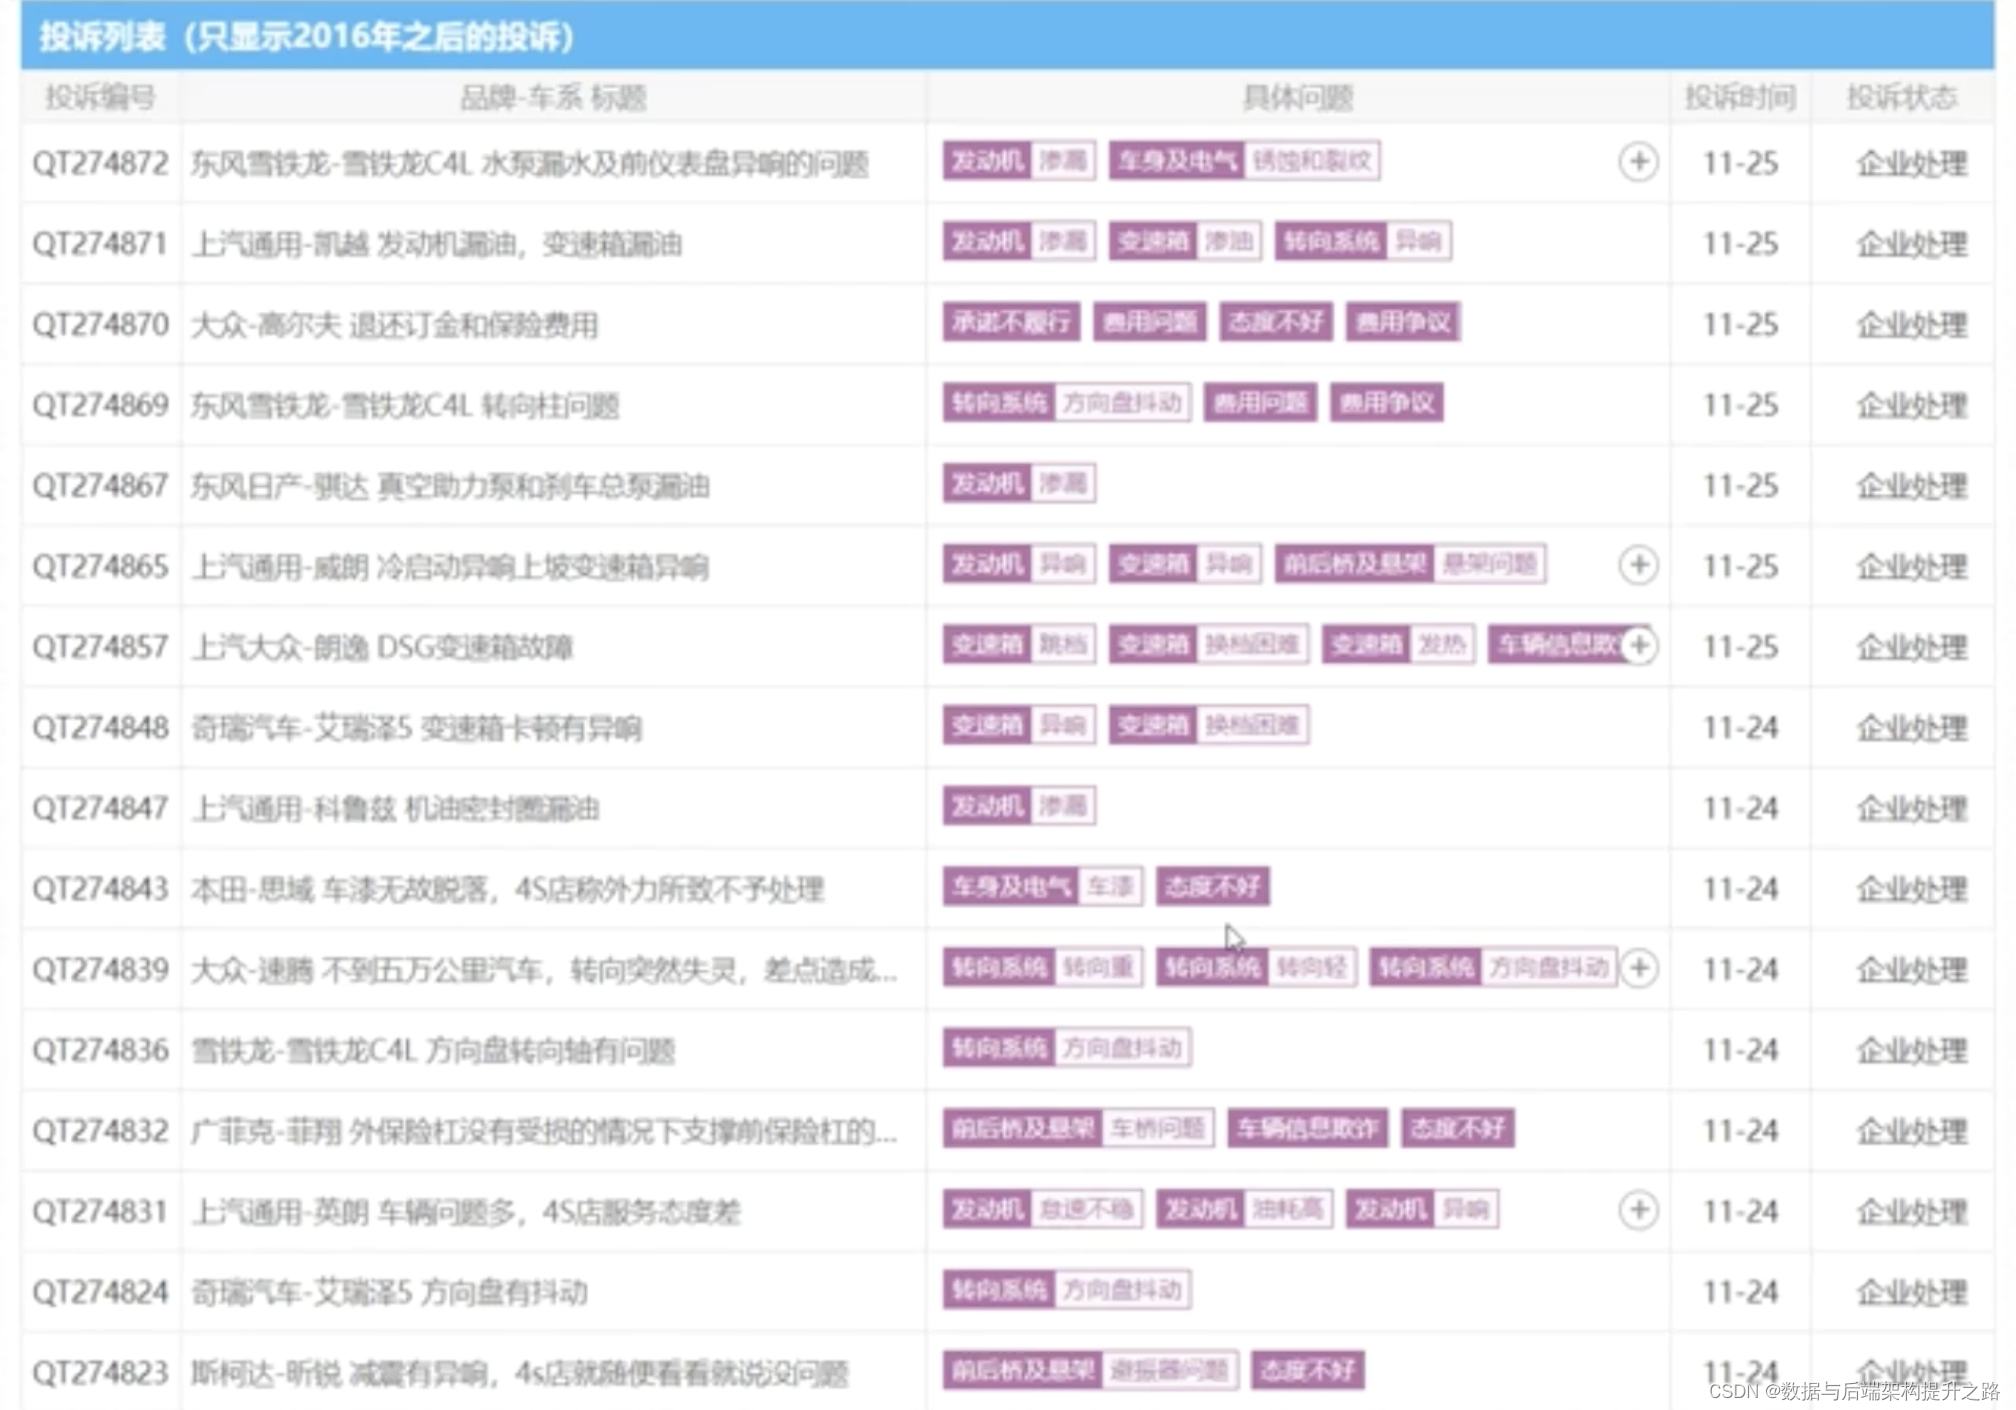Select 车辆信息欺诈 tag in QT274832 row
This screenshot has width=2016, height=1410.
tap(1306, 1129)
